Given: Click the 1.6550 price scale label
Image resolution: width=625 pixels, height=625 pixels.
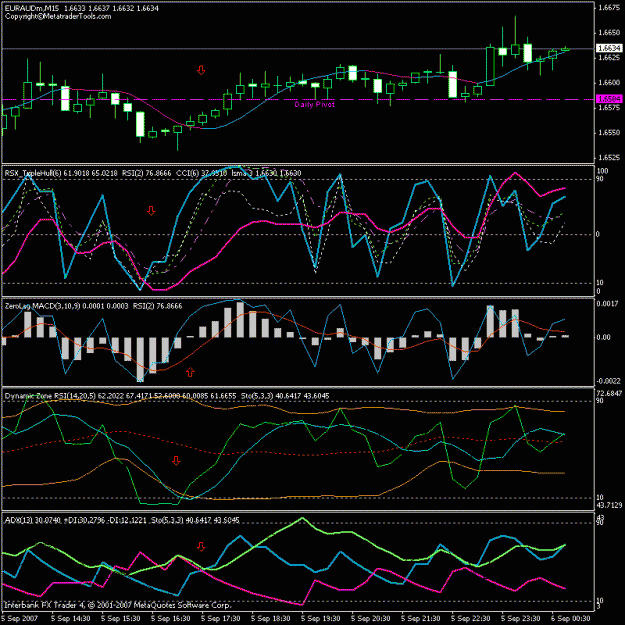Looking at the screenshot, I should (609, 132).
